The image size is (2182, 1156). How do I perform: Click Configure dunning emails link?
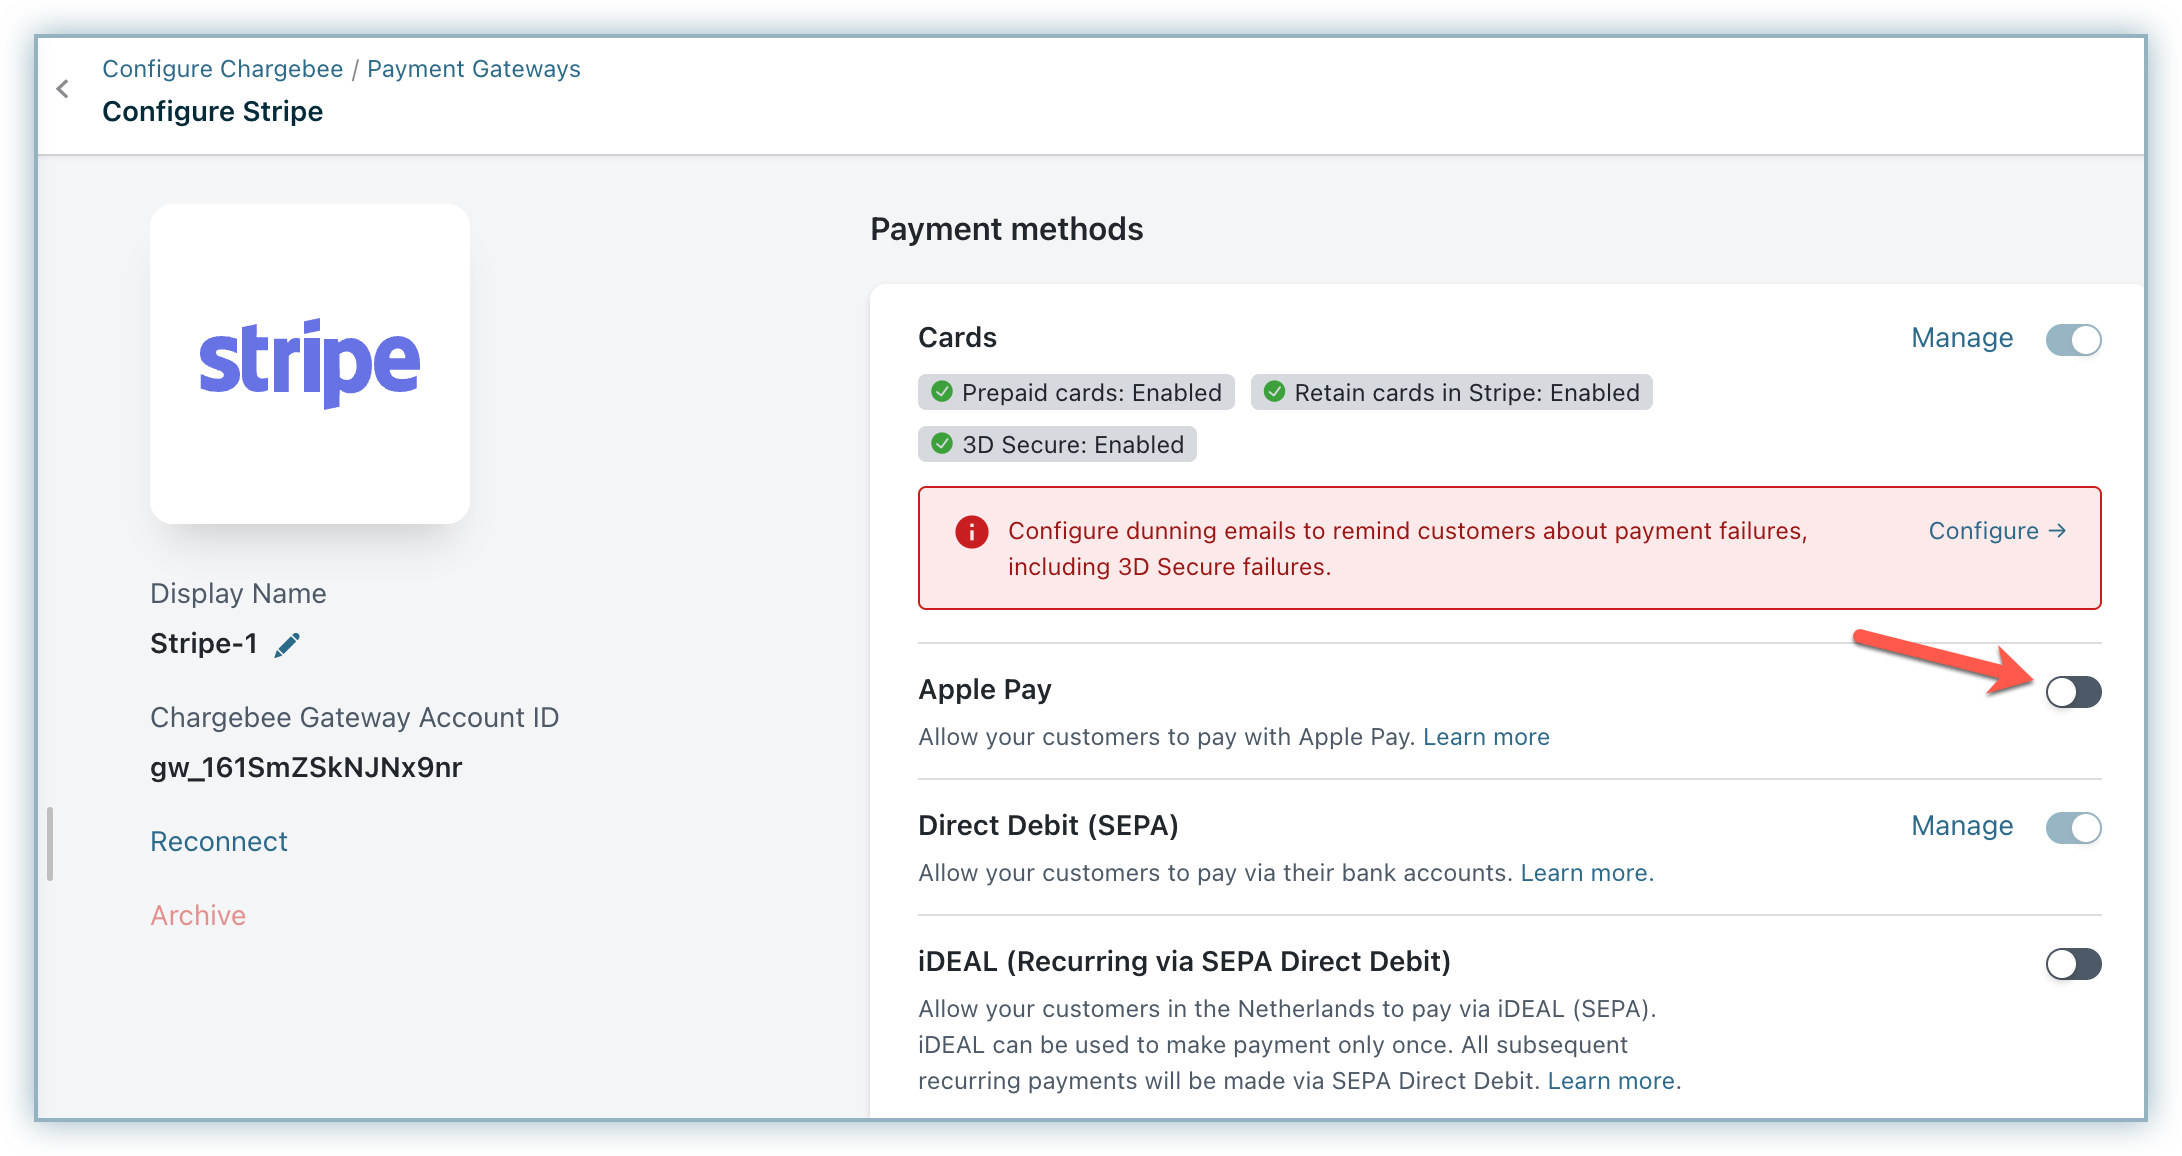coord(1996,531)
